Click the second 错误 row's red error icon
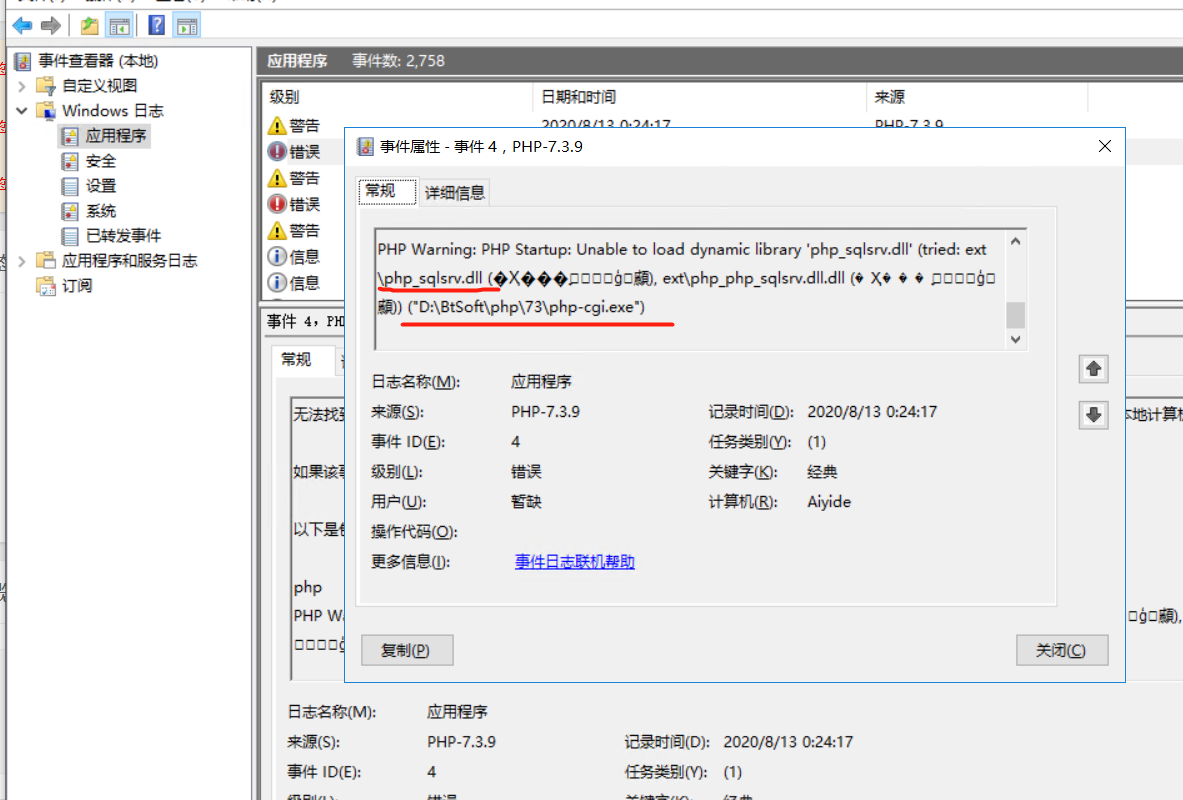This screenshot has height=800, width=1183. click(277, 204)
